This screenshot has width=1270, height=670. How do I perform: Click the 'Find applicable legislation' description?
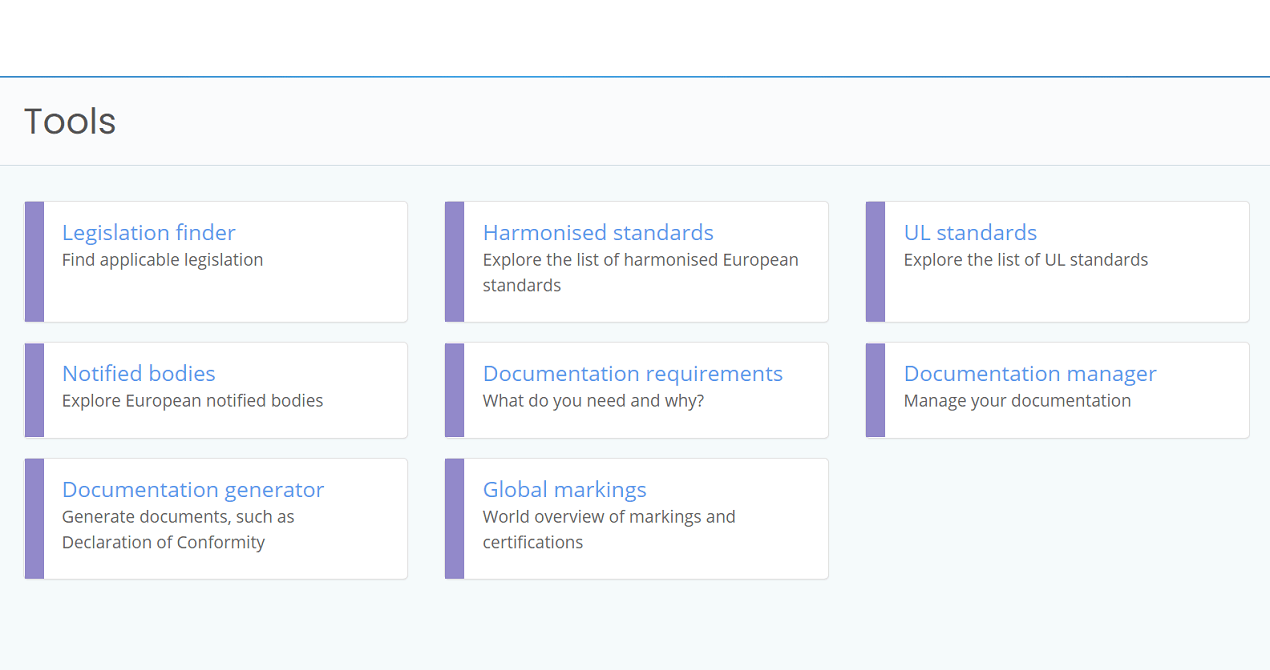[x=162, y=260]
